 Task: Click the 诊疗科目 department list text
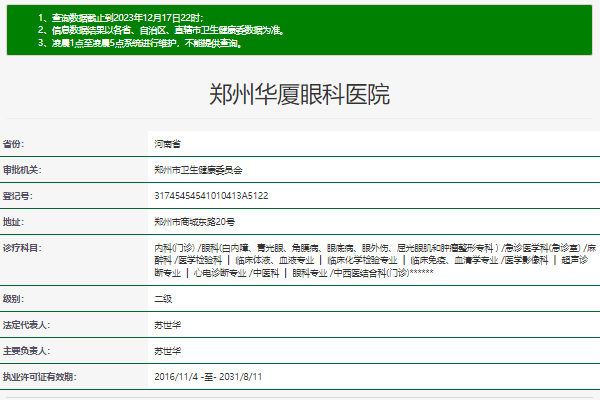point(375,260)
